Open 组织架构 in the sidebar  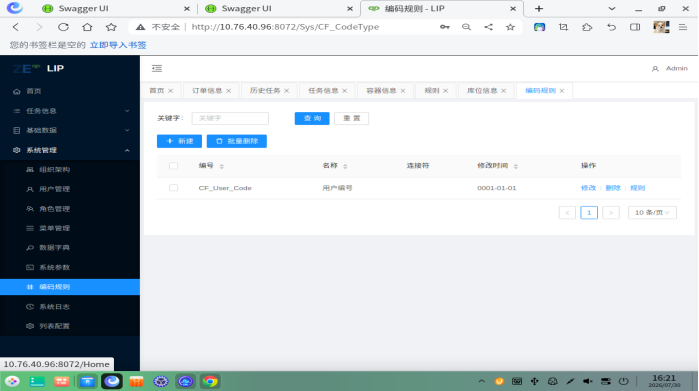pos(70,169)
